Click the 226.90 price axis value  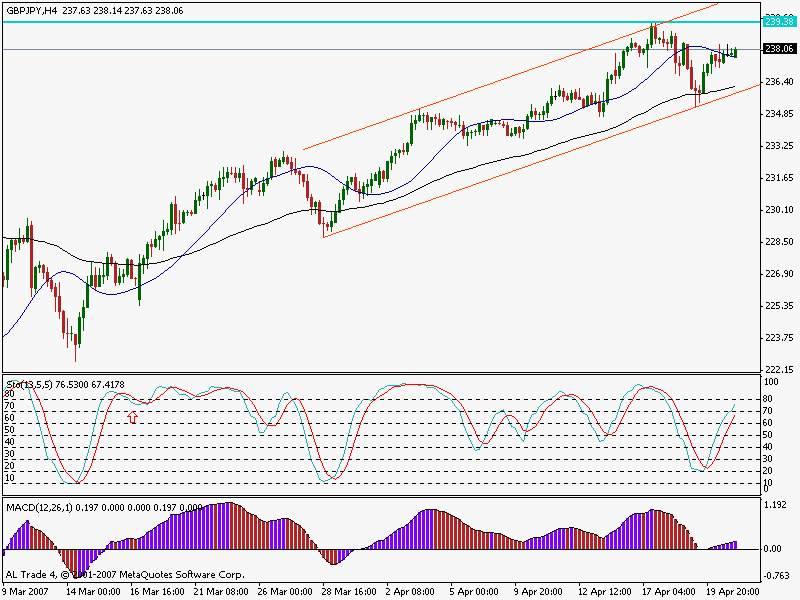point(779,274)
